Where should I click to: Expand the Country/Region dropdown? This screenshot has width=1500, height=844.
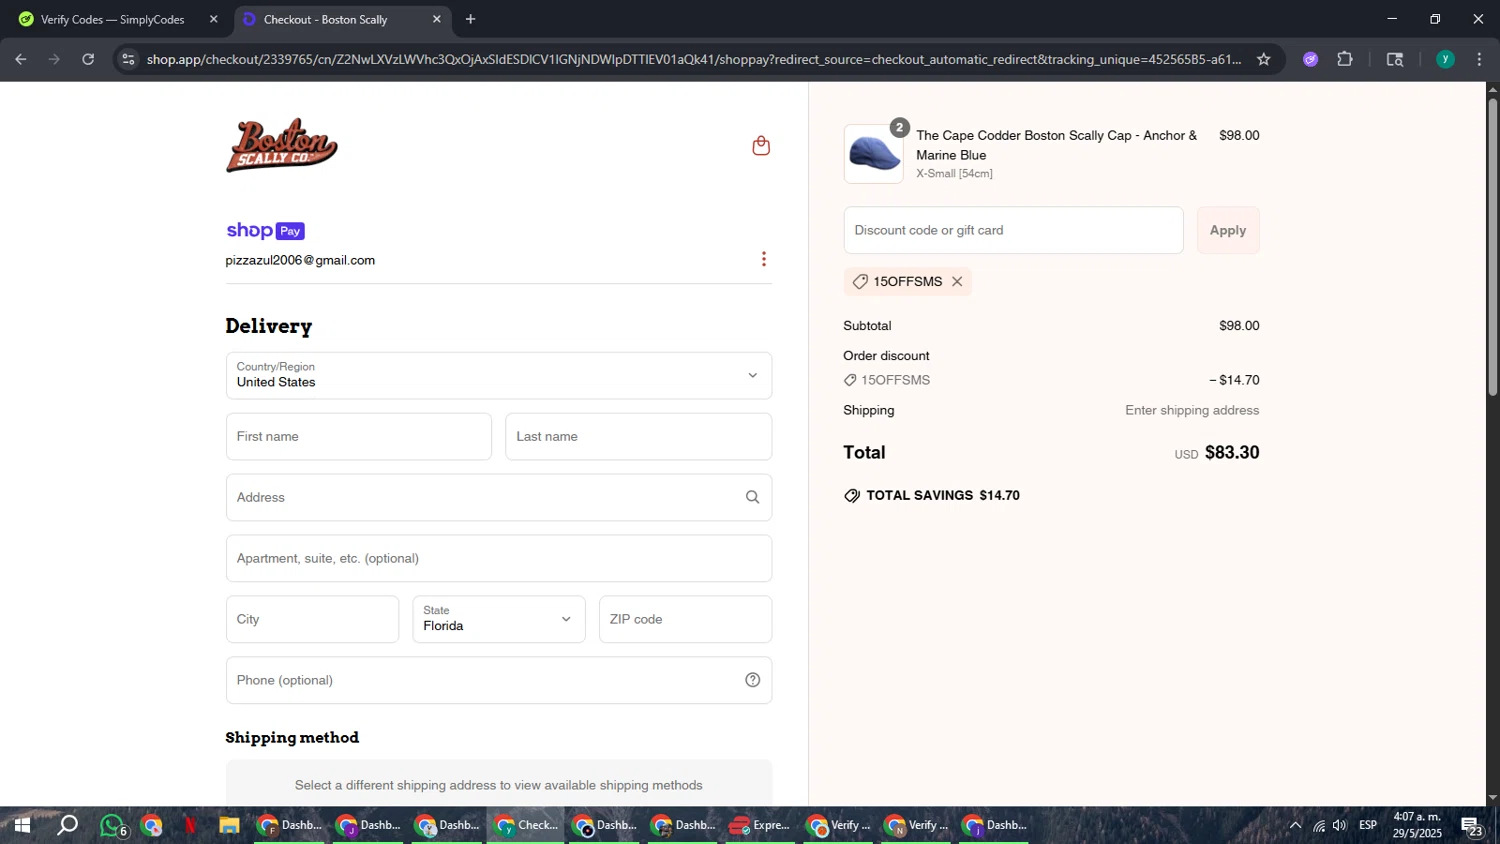(x=499, y=376)
